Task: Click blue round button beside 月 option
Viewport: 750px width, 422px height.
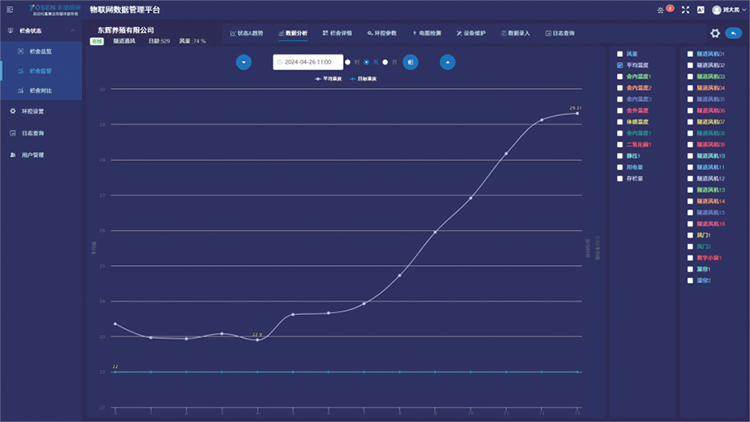Action: click(x=411, y=62)
